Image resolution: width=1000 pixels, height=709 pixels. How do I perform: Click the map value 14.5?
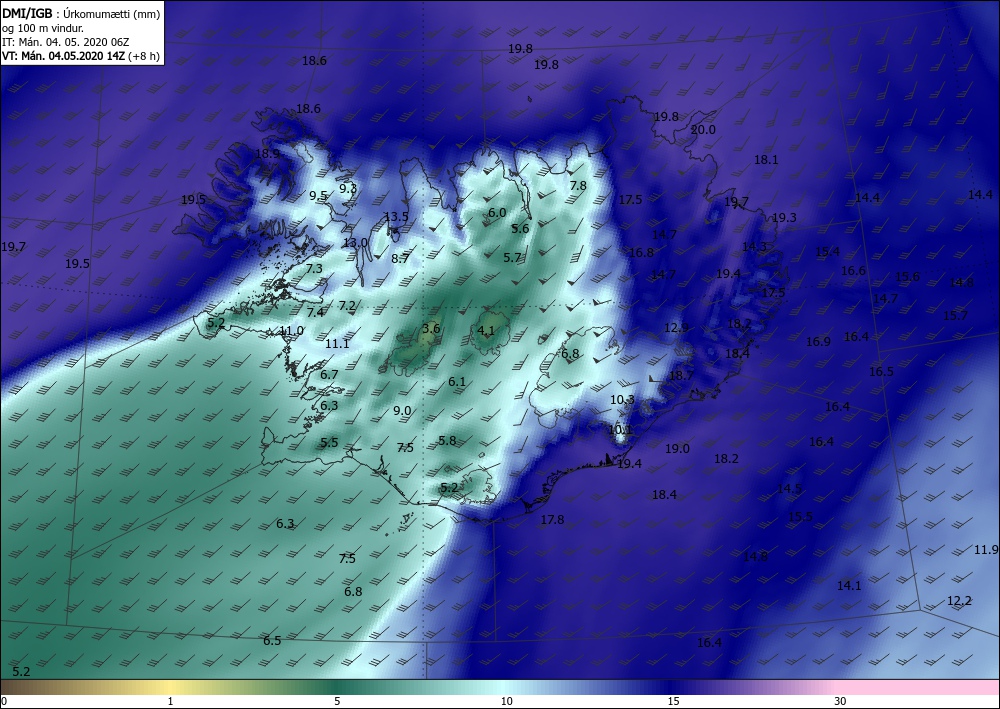point(789,488)
